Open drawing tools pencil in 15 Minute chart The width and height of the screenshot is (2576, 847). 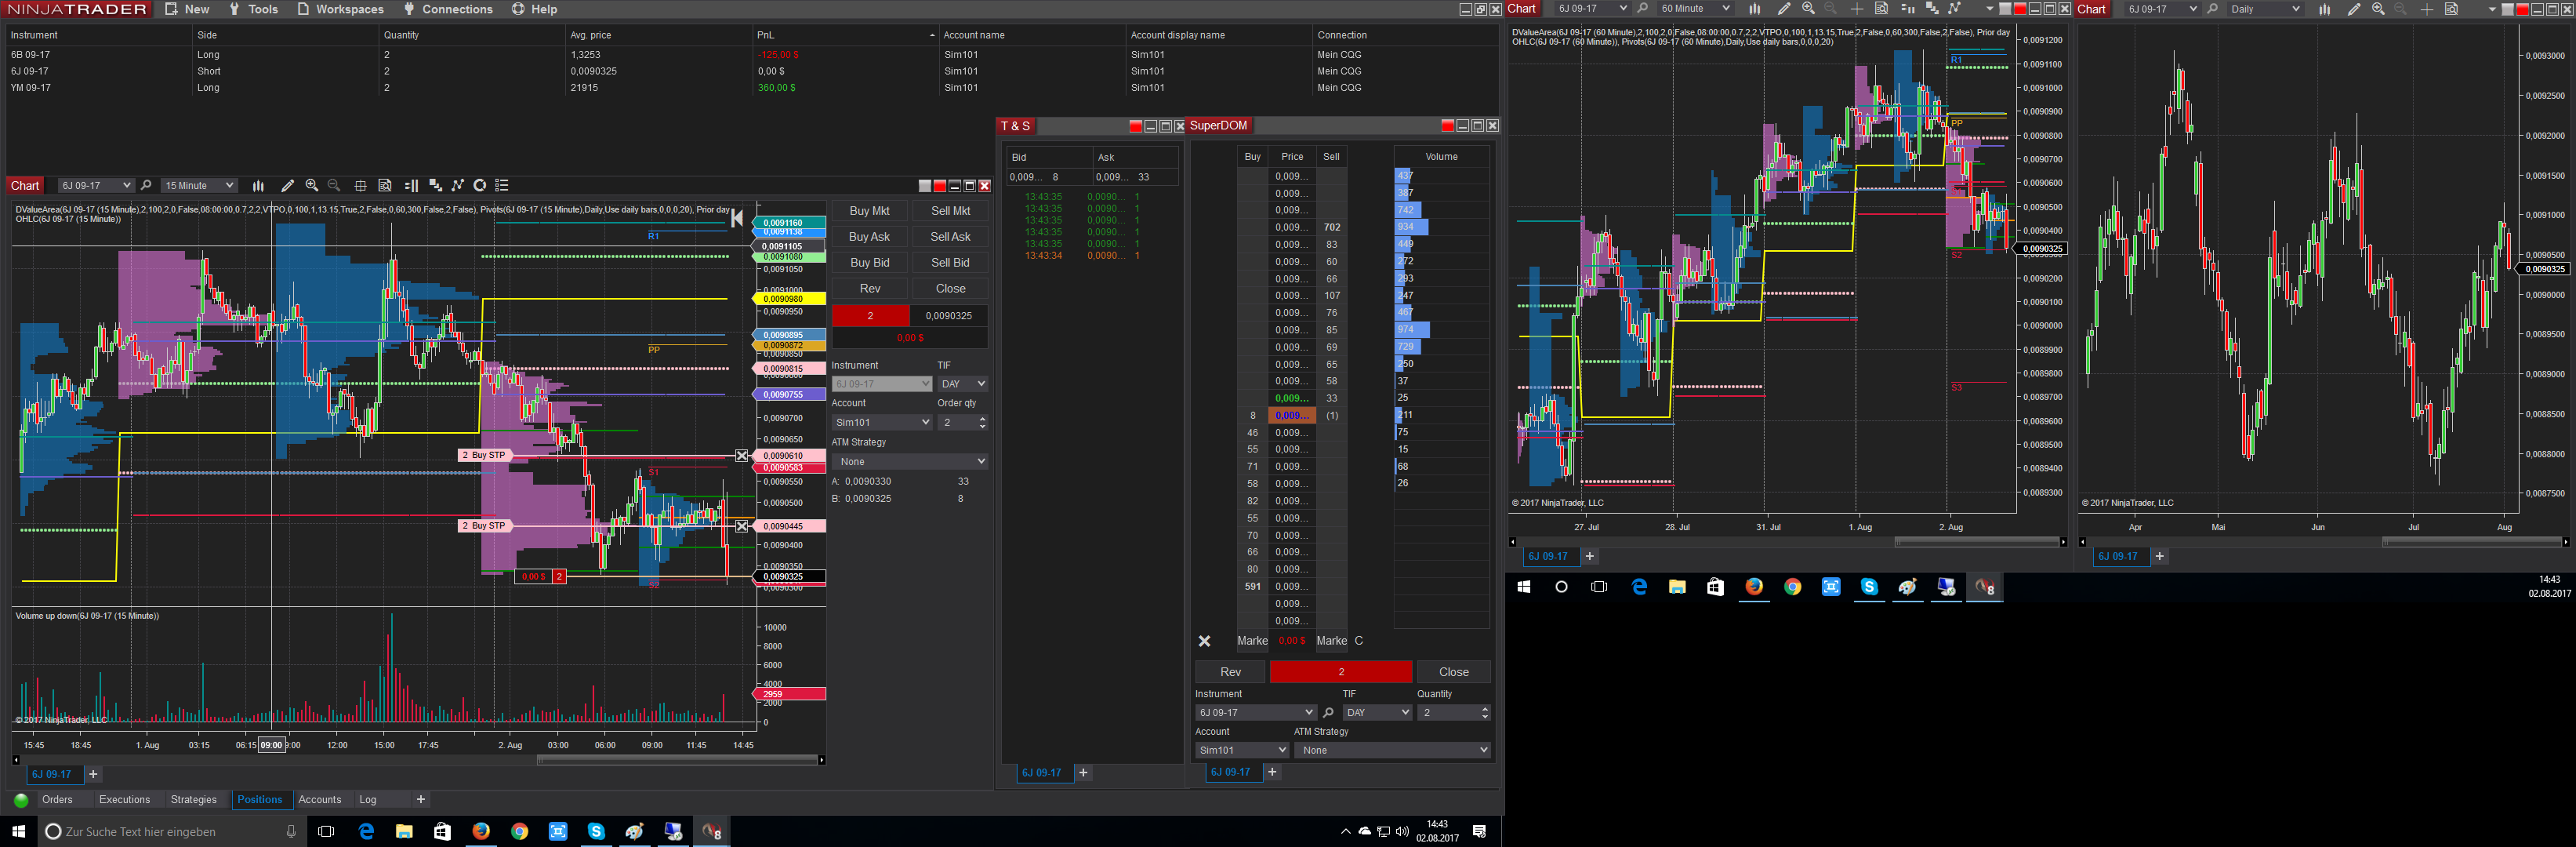(288, 186)
